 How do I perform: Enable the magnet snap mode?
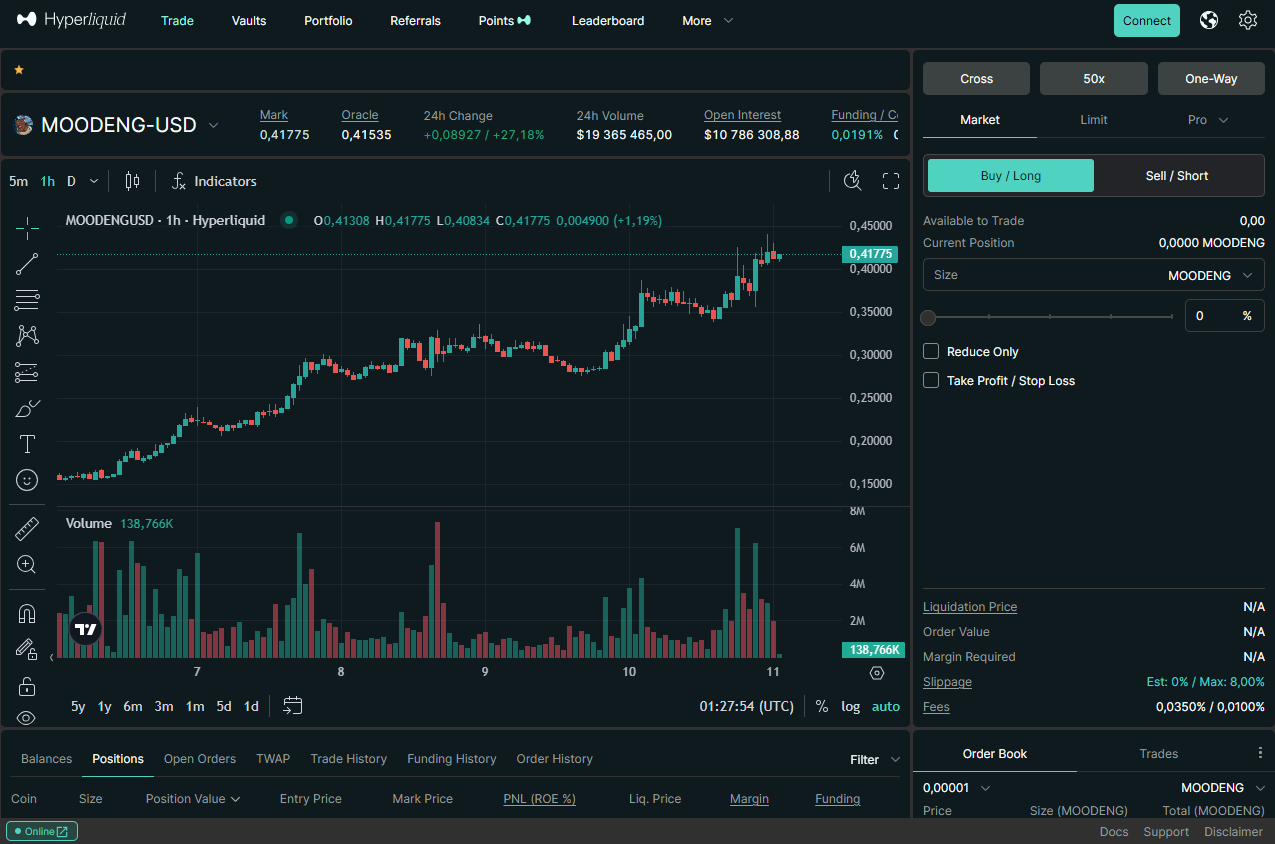coord(27,614)
